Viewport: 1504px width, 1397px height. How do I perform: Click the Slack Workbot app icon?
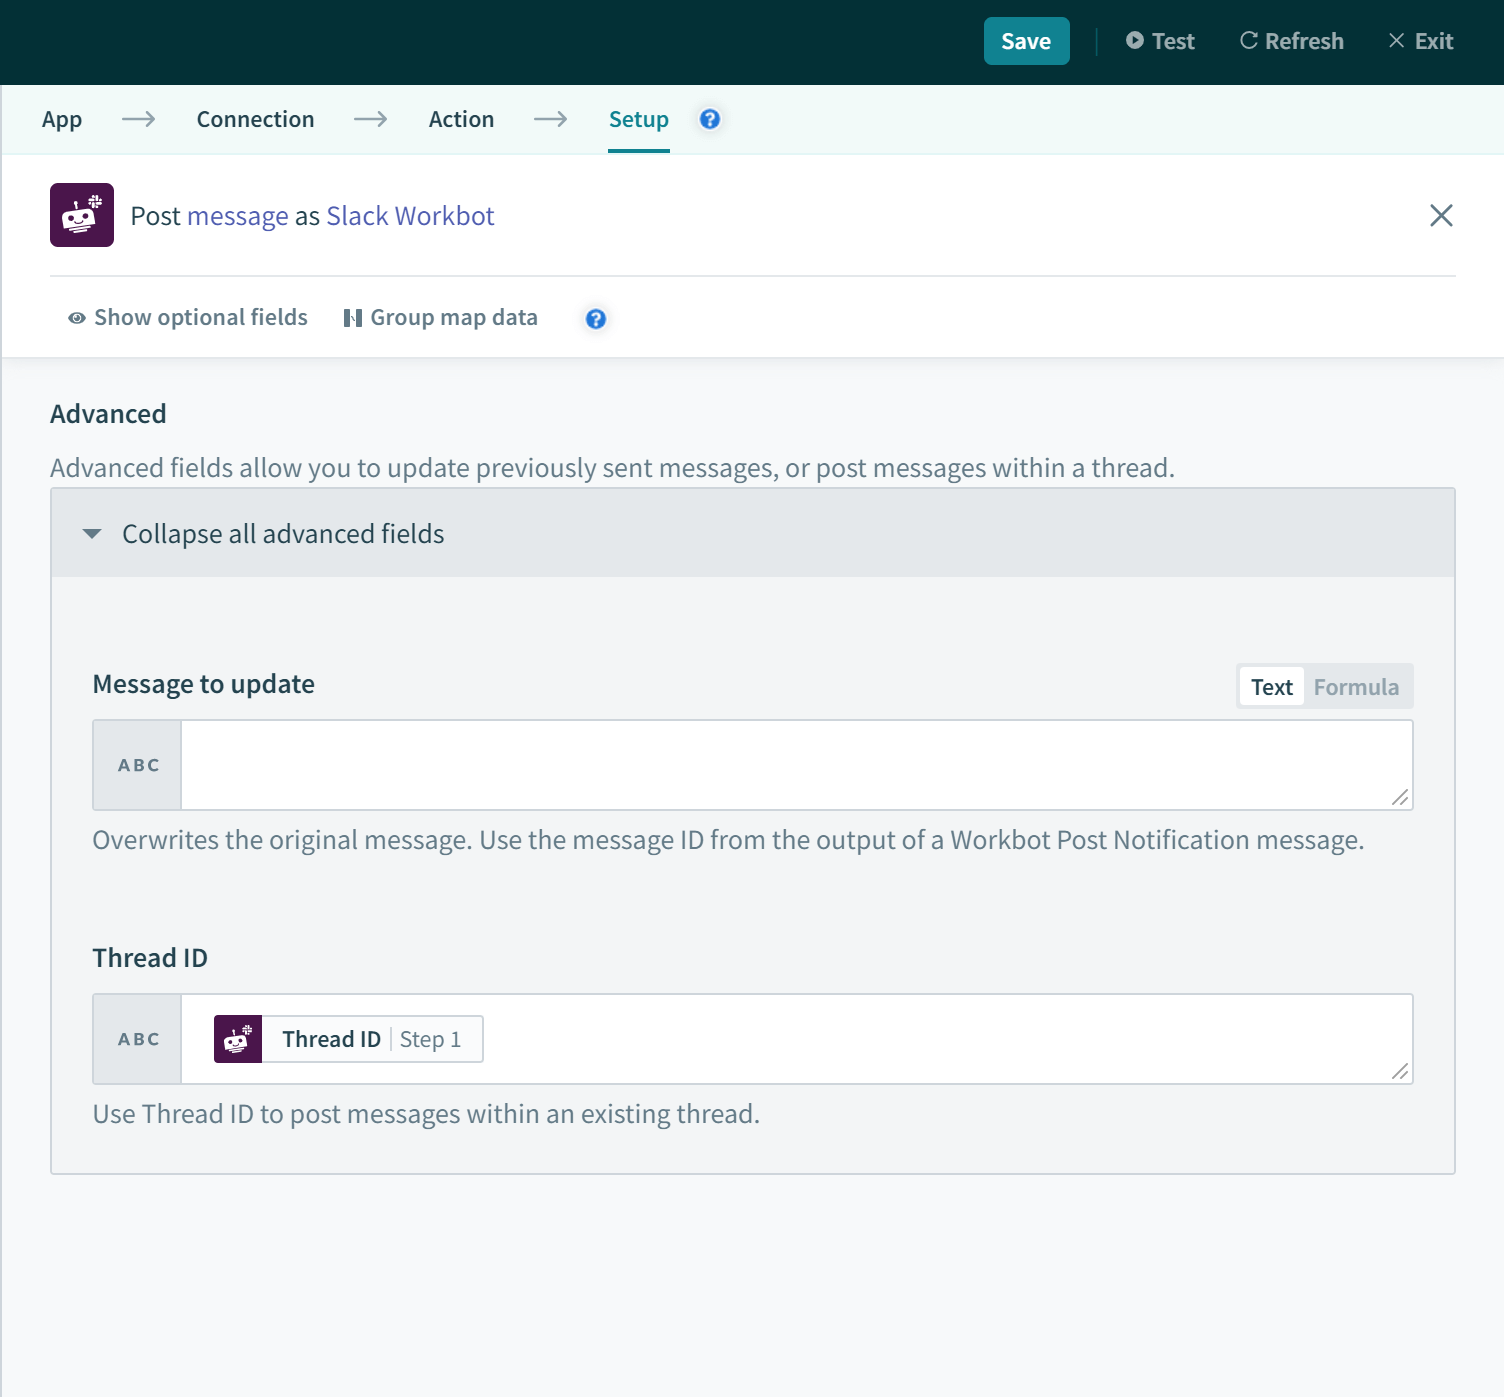[x=82, y=215]
